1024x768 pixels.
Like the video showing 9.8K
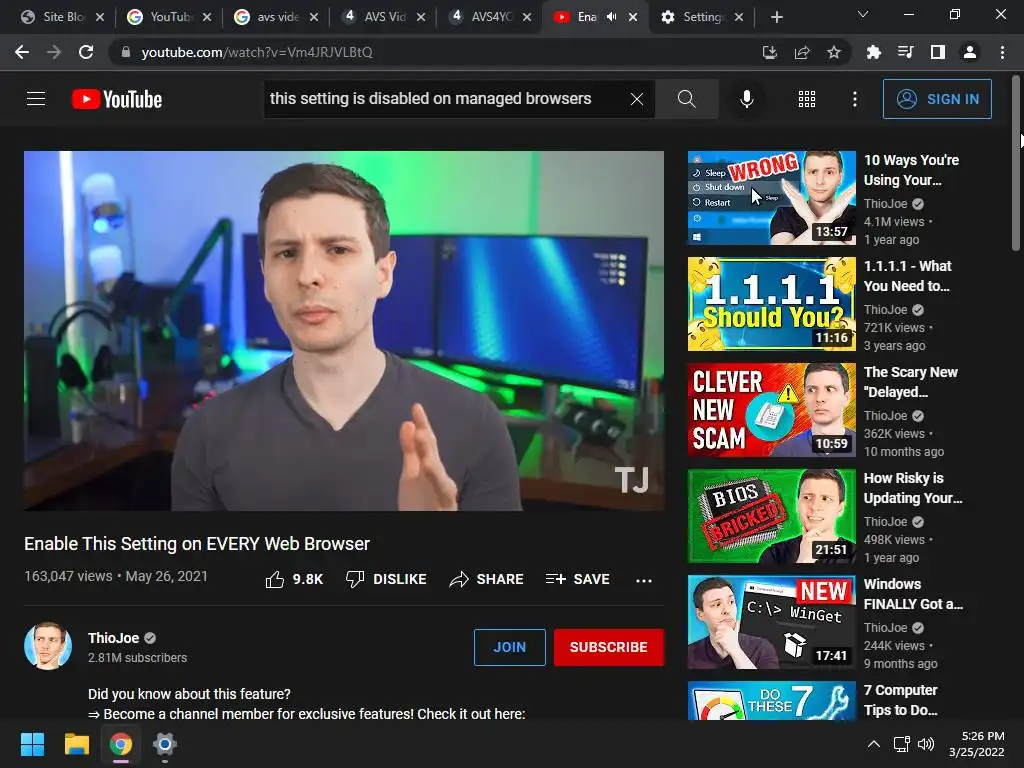tap(294, 579)
